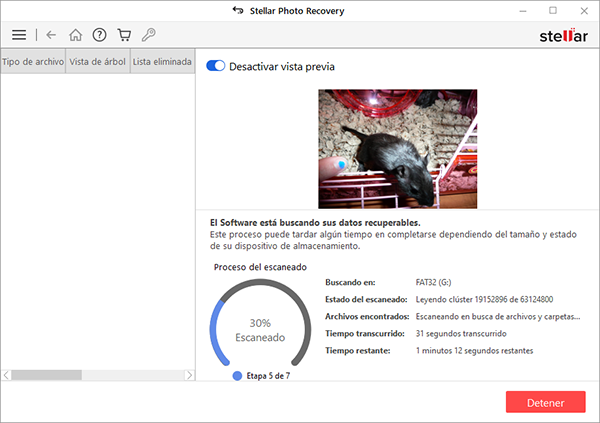Open the hamburger menu icon
Viewport: 600px width, 423px height.
click(19, 35)
